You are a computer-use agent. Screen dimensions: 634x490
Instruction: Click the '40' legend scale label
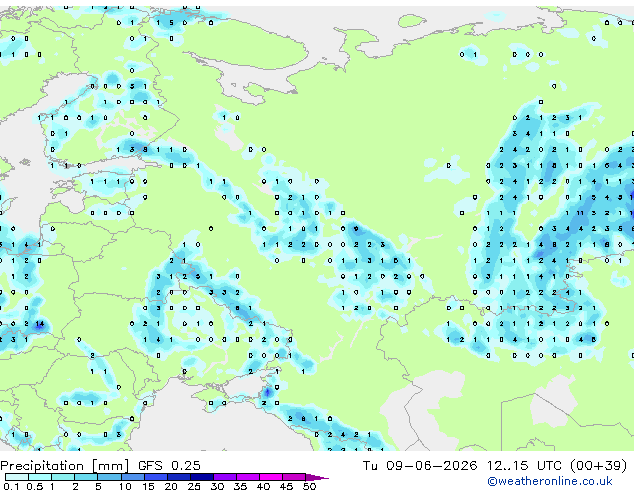pos(263,486)
